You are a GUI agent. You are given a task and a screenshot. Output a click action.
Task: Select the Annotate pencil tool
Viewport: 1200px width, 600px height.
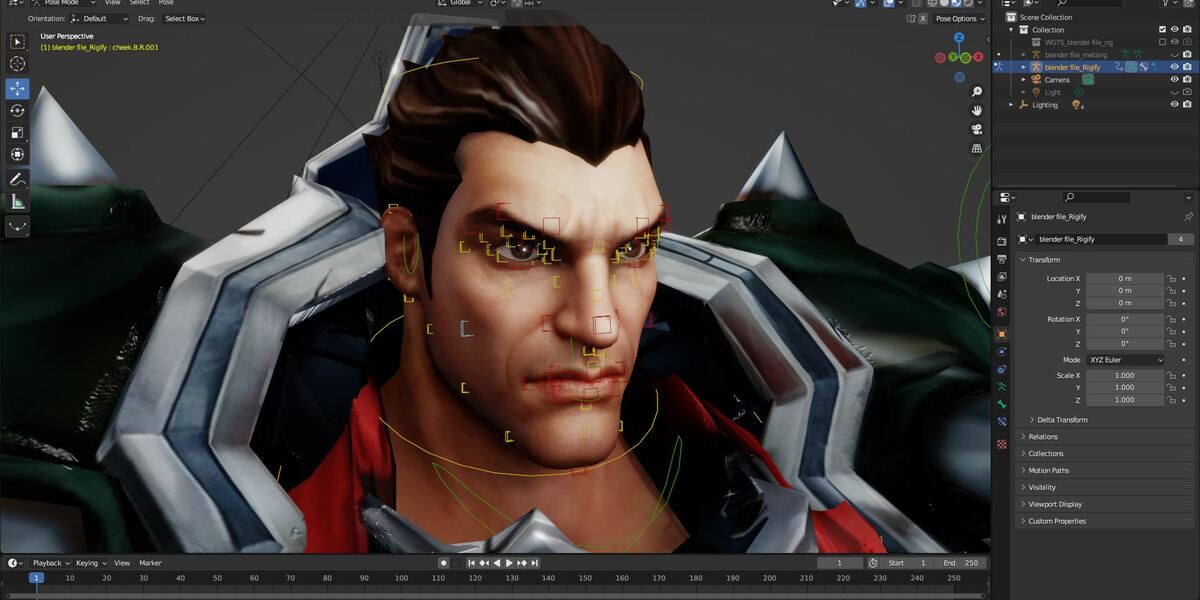click(17, 180)
